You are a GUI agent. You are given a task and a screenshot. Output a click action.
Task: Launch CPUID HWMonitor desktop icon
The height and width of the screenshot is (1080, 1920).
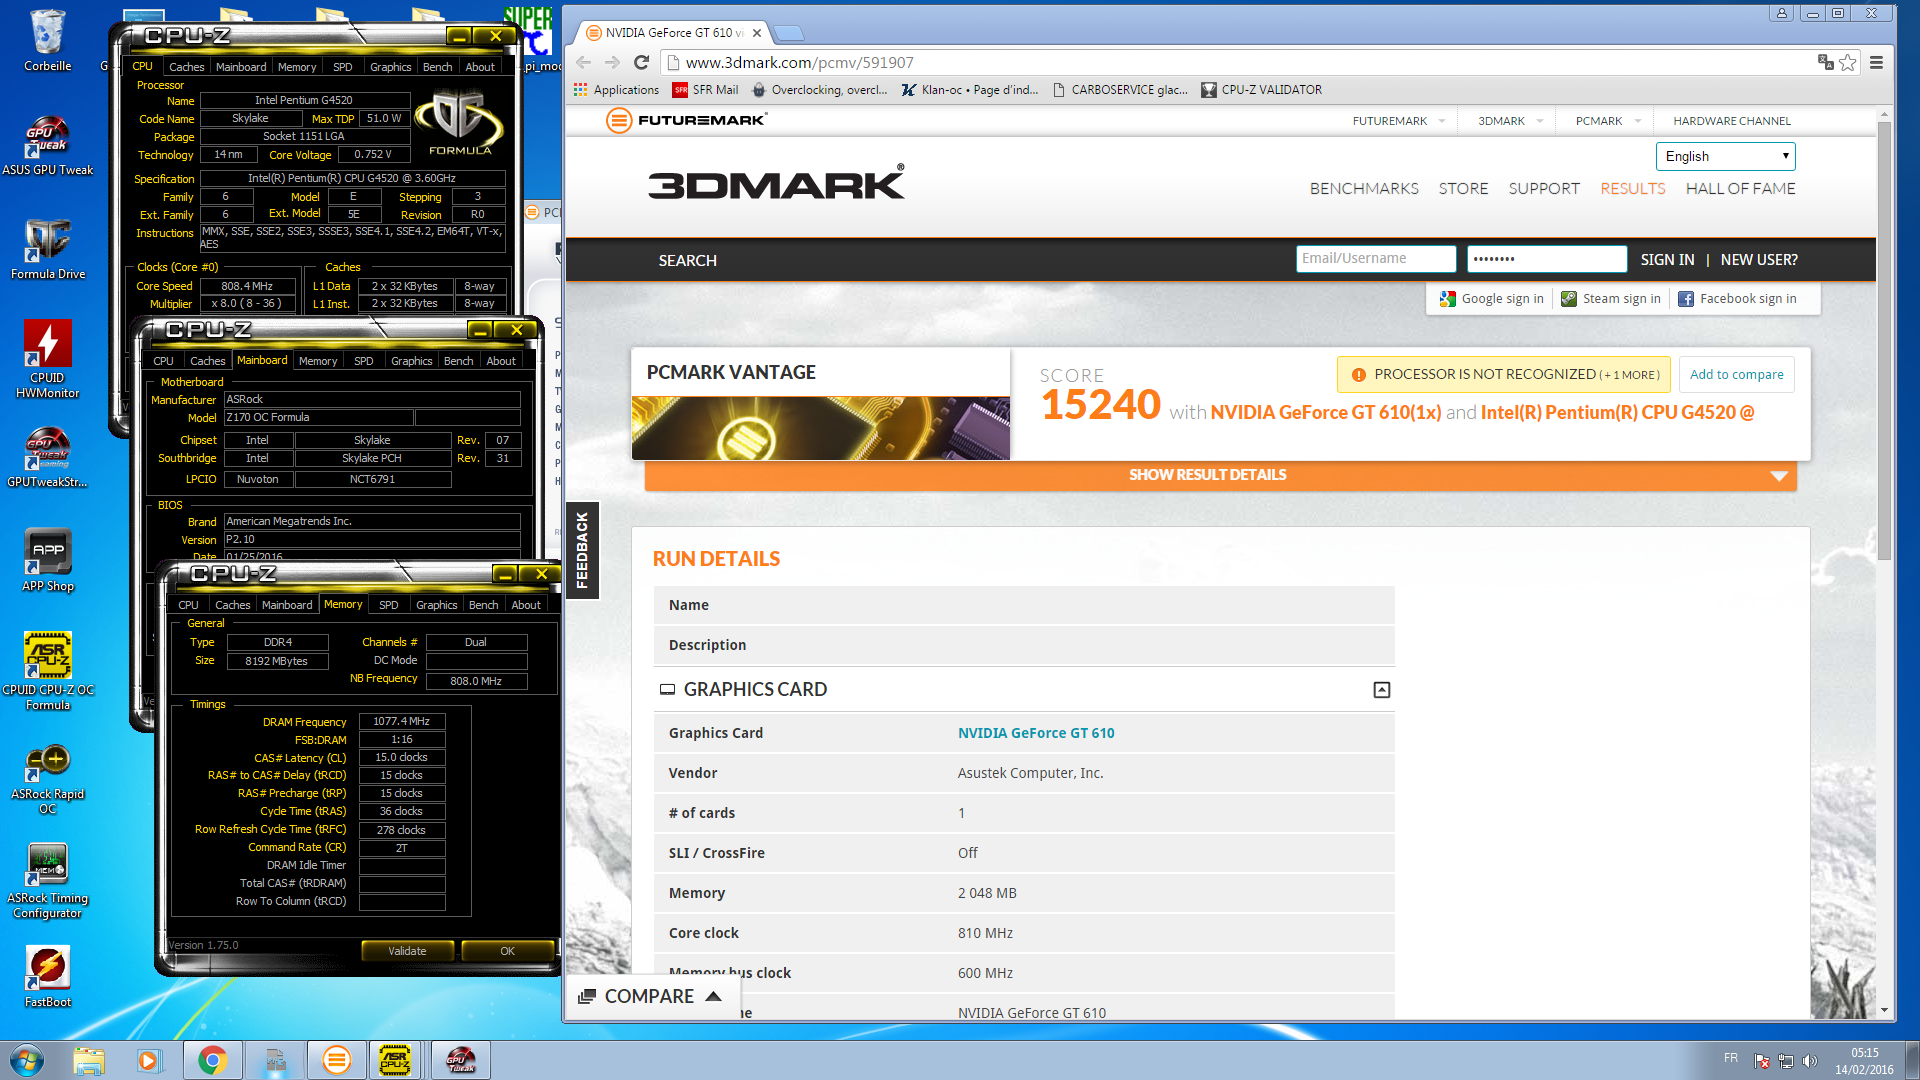(47, 358)
